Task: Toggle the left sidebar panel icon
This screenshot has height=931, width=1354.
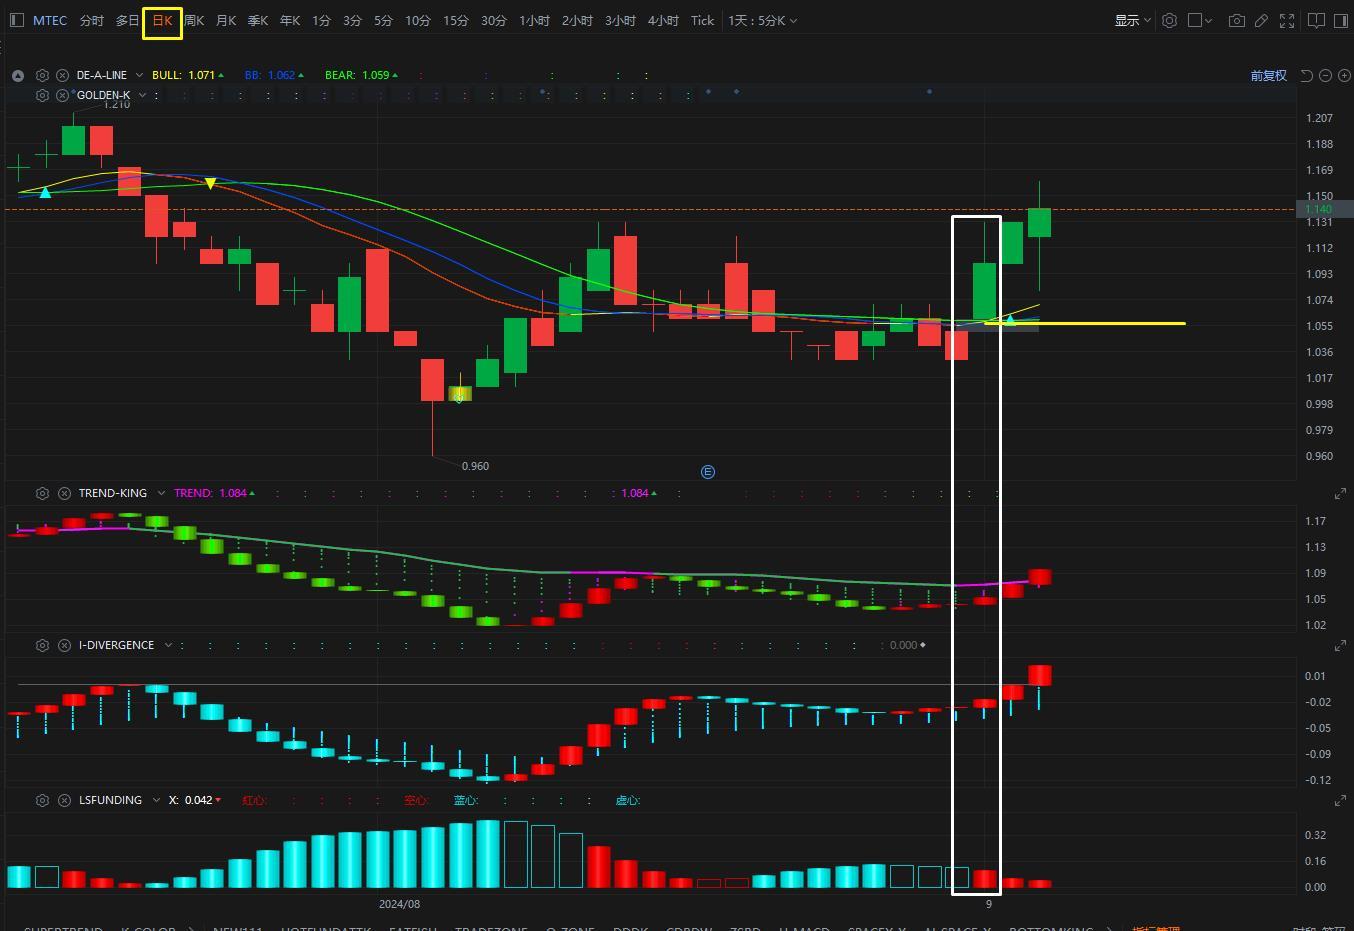Action: (x=16, y=20)
